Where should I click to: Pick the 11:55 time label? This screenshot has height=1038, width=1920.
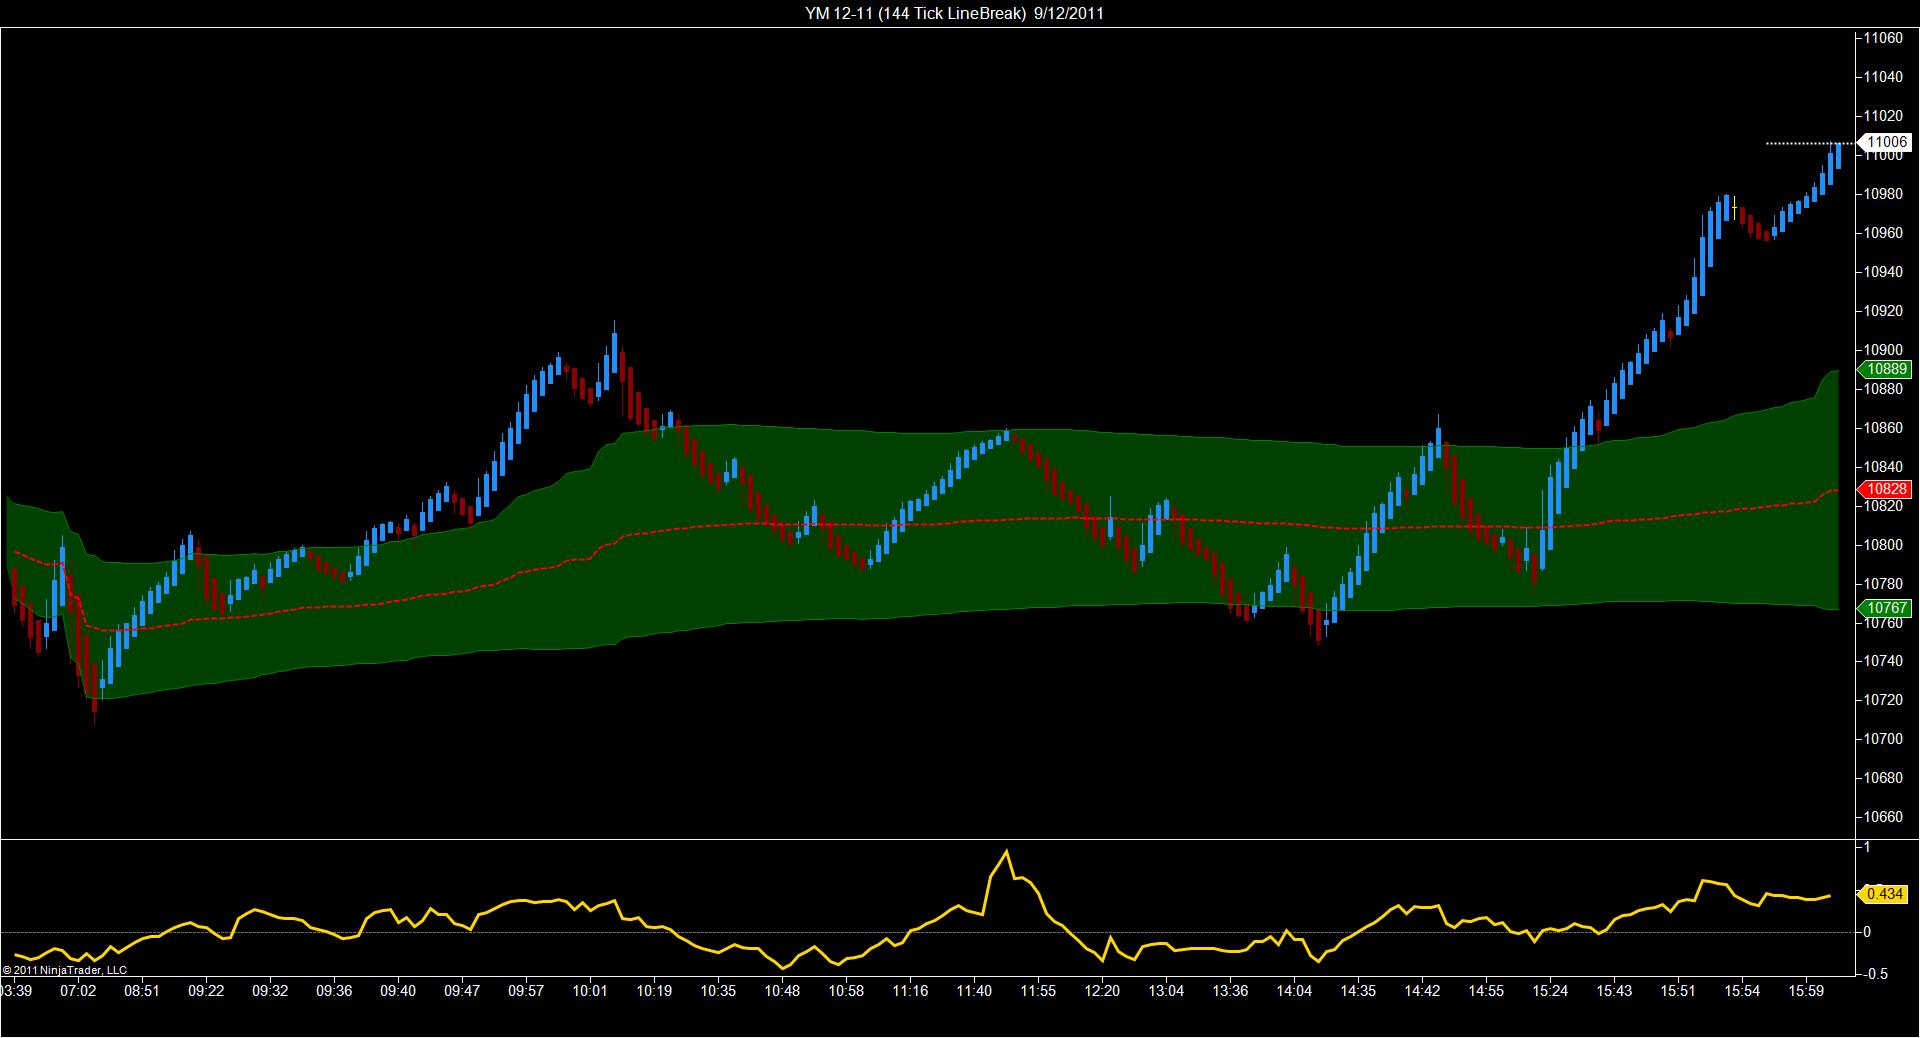pos(1038,991)
